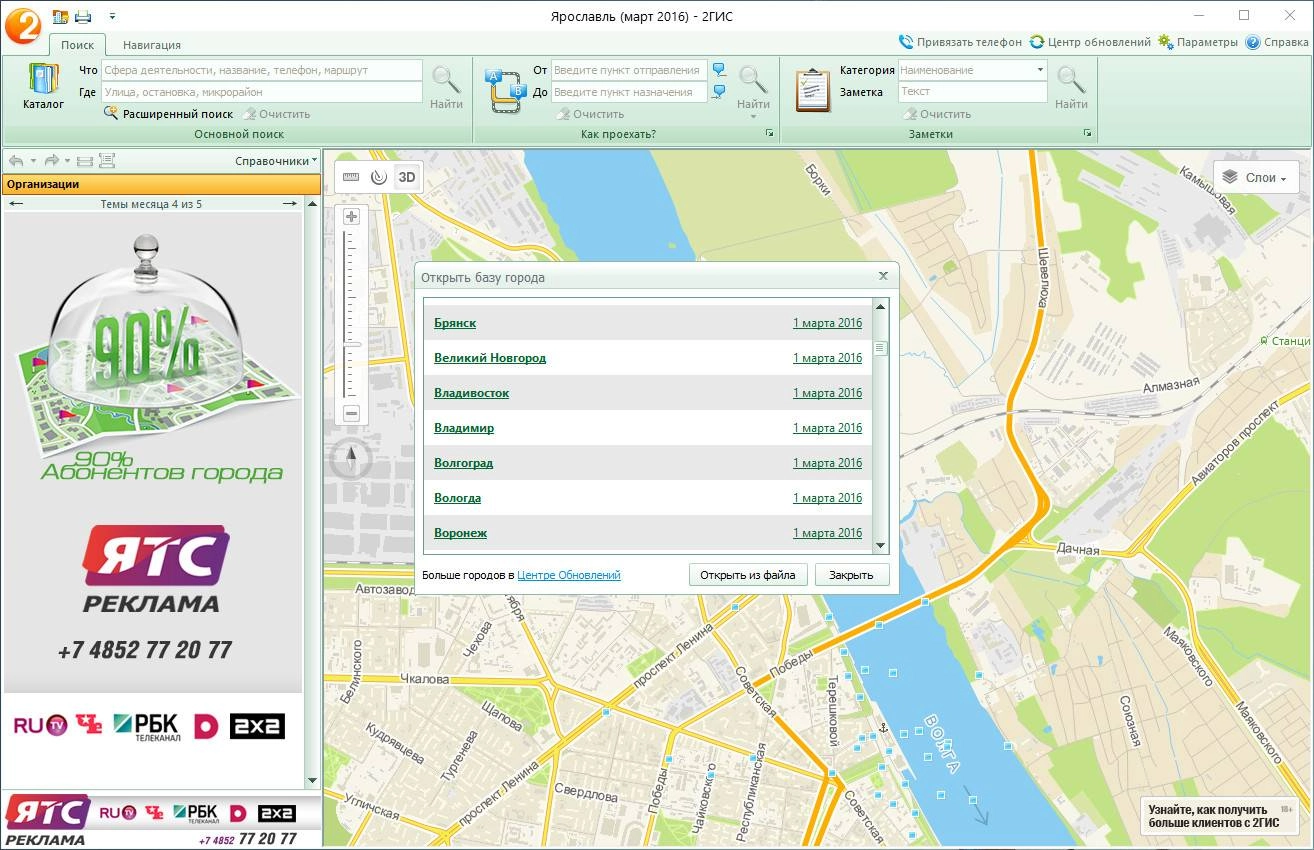
Task: Click the back arrow in the directory panel
Action: 16,160
